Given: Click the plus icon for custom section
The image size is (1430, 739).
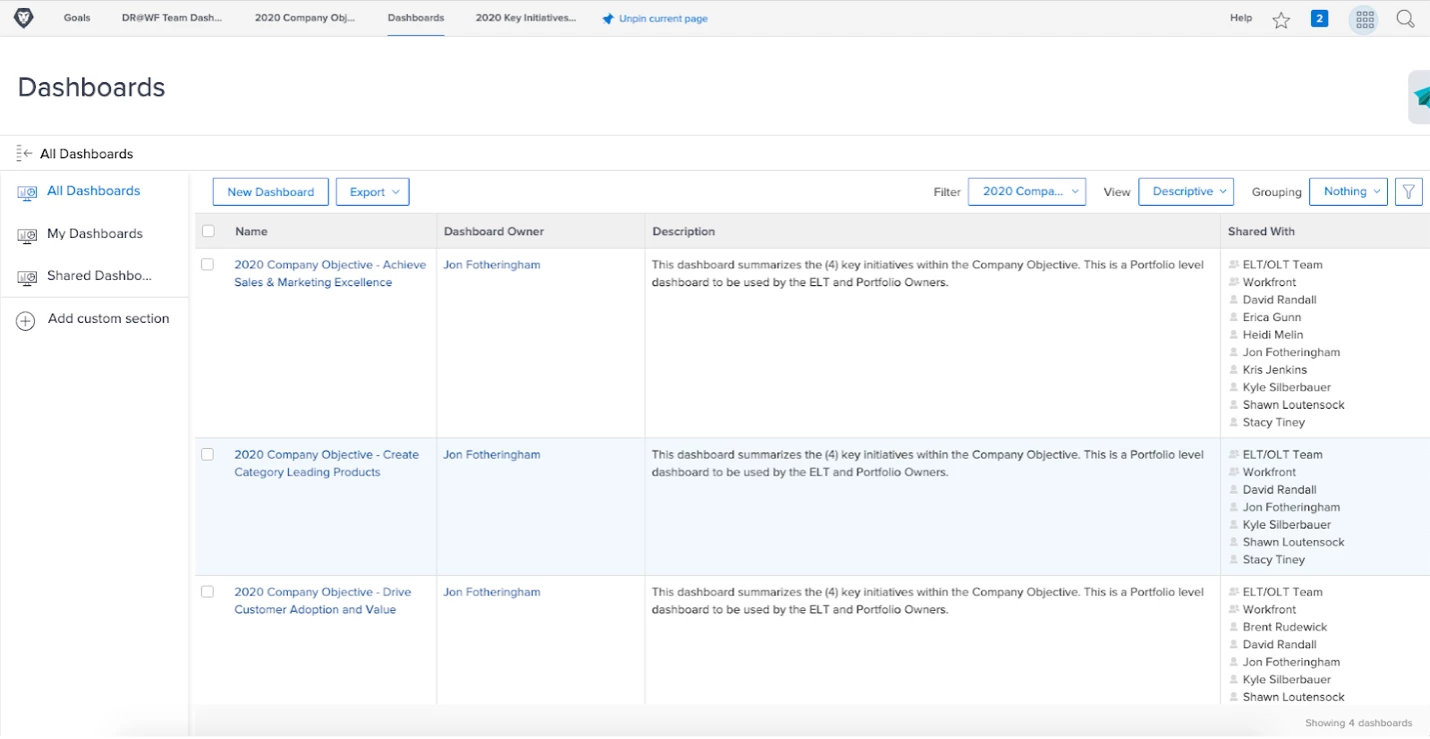Looking at the screenshot, I should coord(26,320).
